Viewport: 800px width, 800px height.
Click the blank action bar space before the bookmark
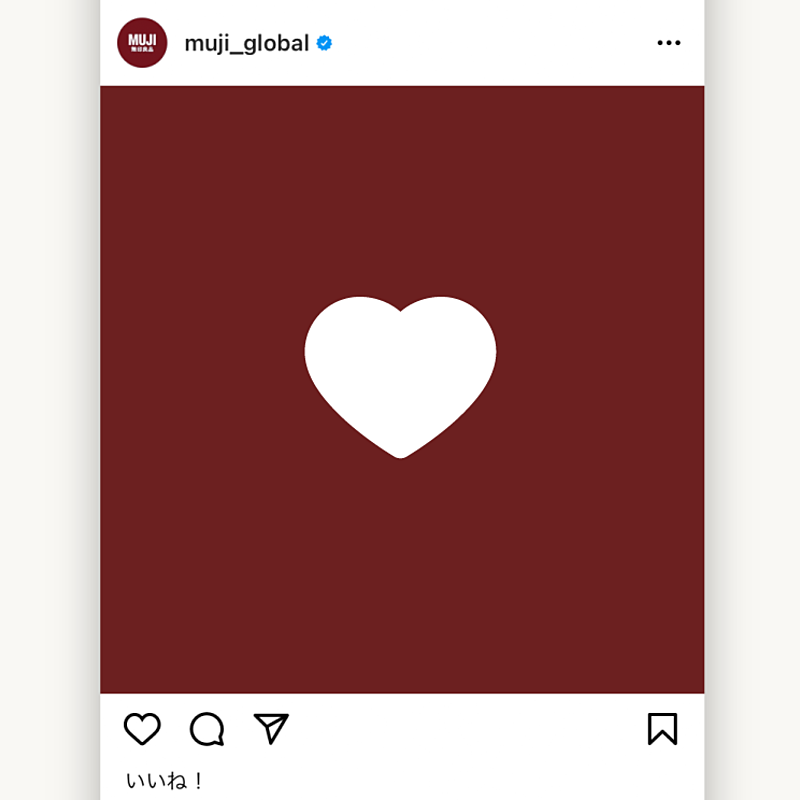tap(467, 729)
